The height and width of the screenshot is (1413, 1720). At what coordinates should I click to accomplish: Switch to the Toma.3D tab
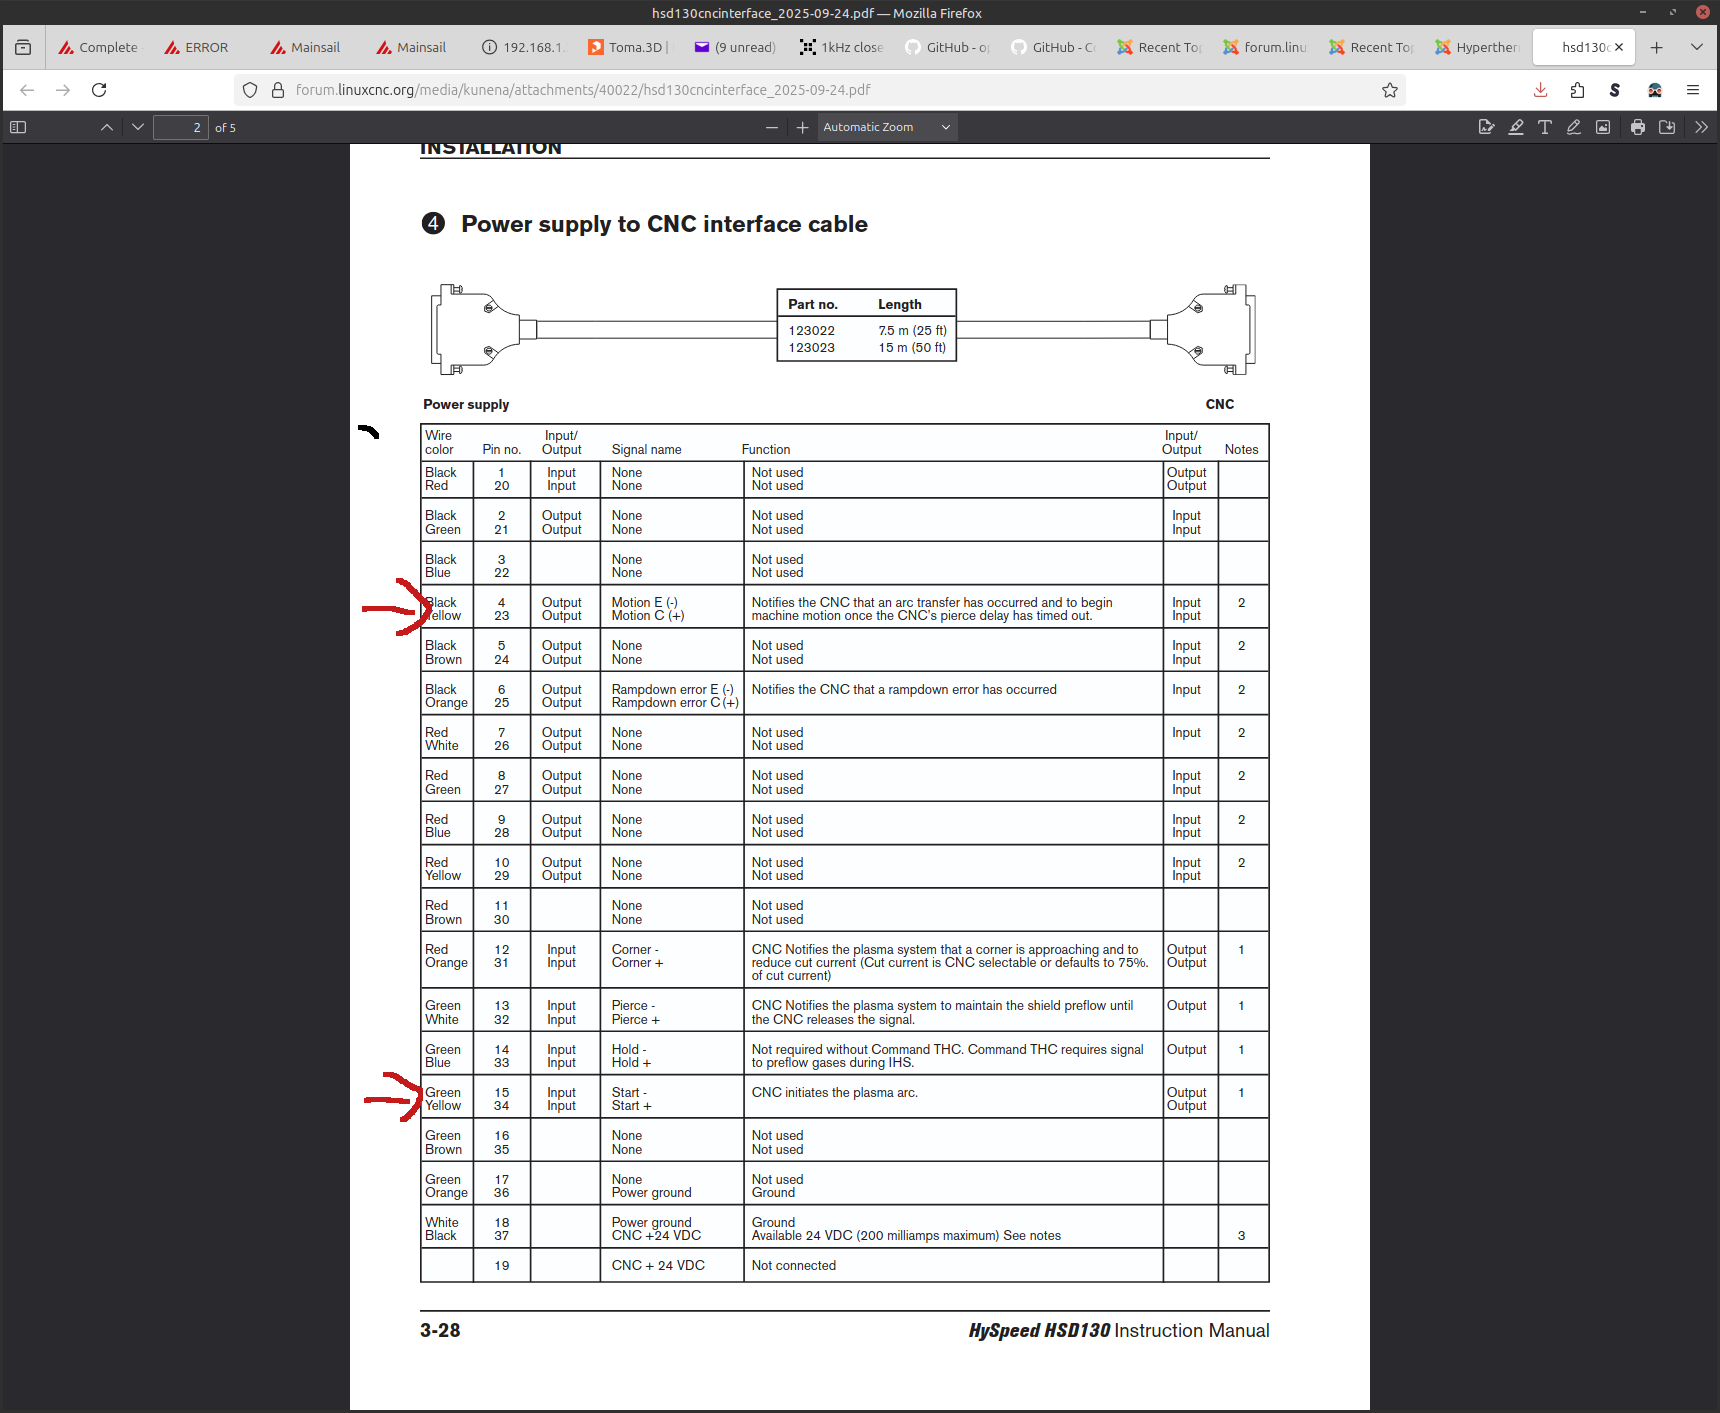(x=628, y=47)
